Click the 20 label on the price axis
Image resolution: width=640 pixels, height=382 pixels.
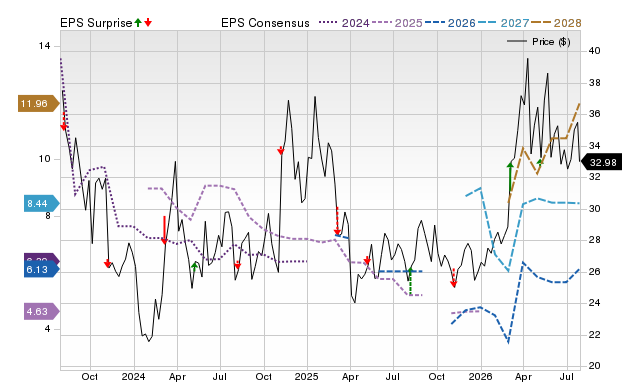(594, 366)
